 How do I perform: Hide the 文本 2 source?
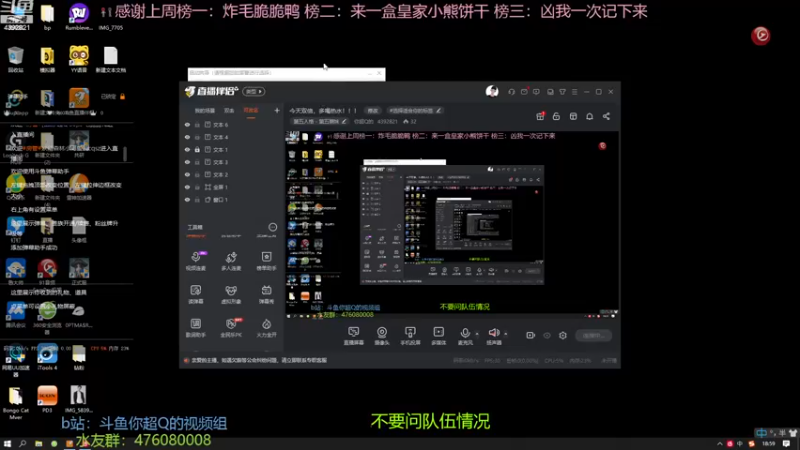(x=187, y=174)
